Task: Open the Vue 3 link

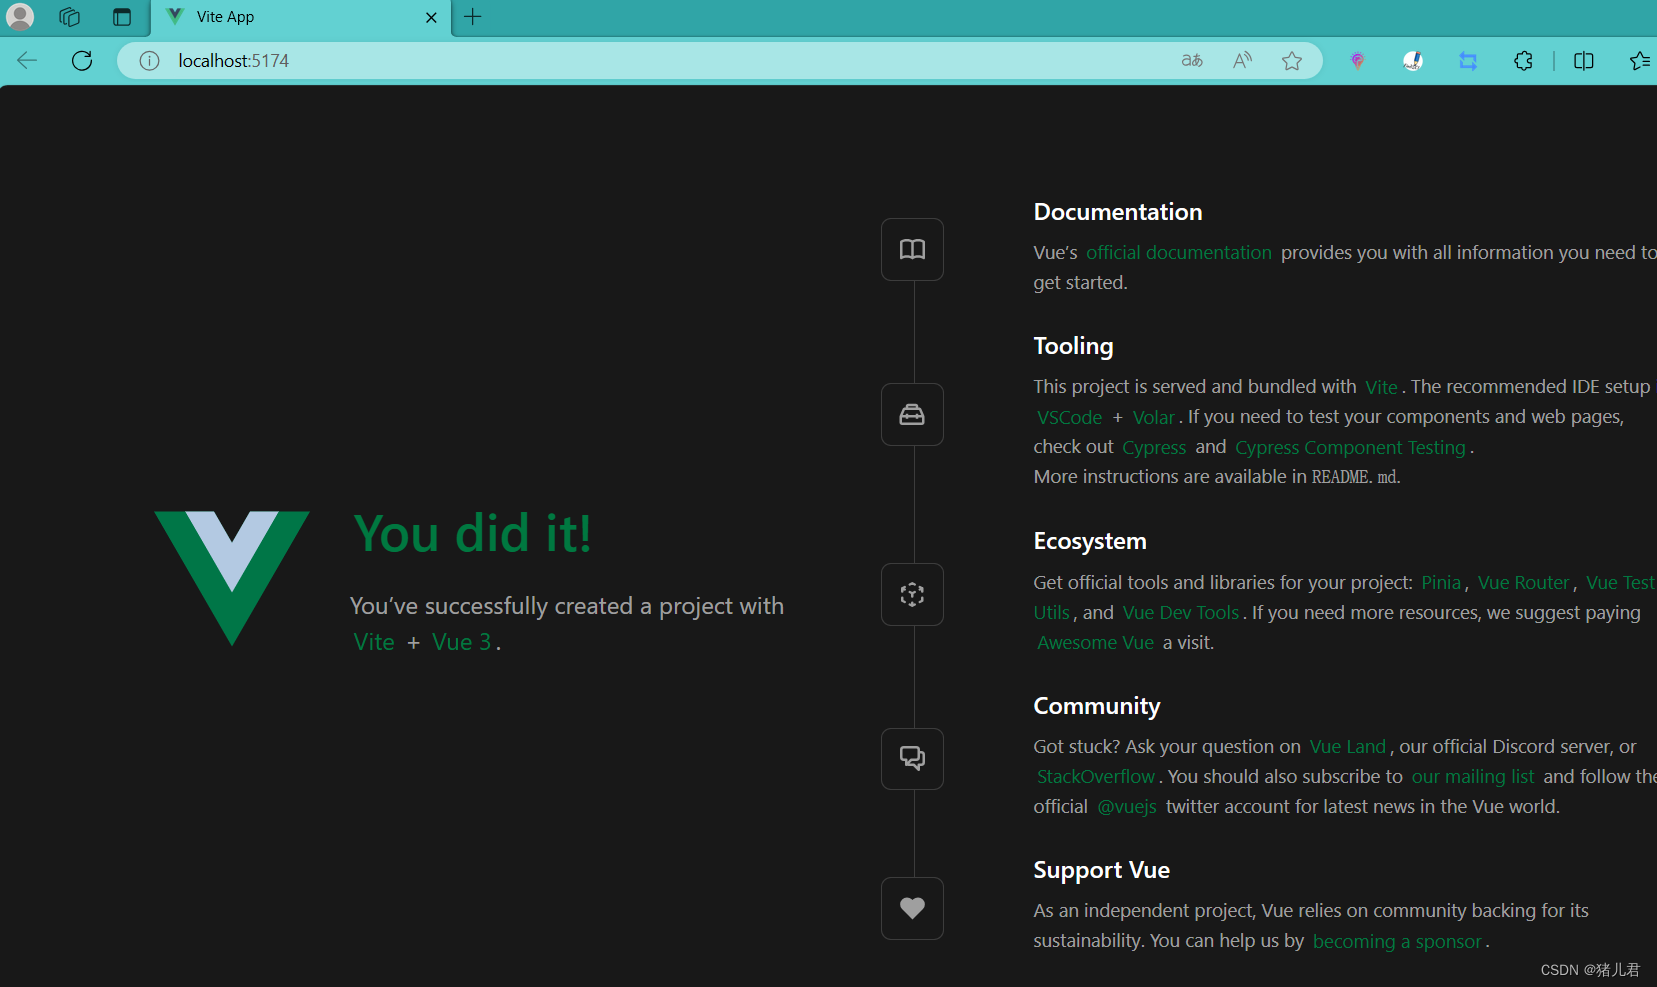Action: pos(462,642)
